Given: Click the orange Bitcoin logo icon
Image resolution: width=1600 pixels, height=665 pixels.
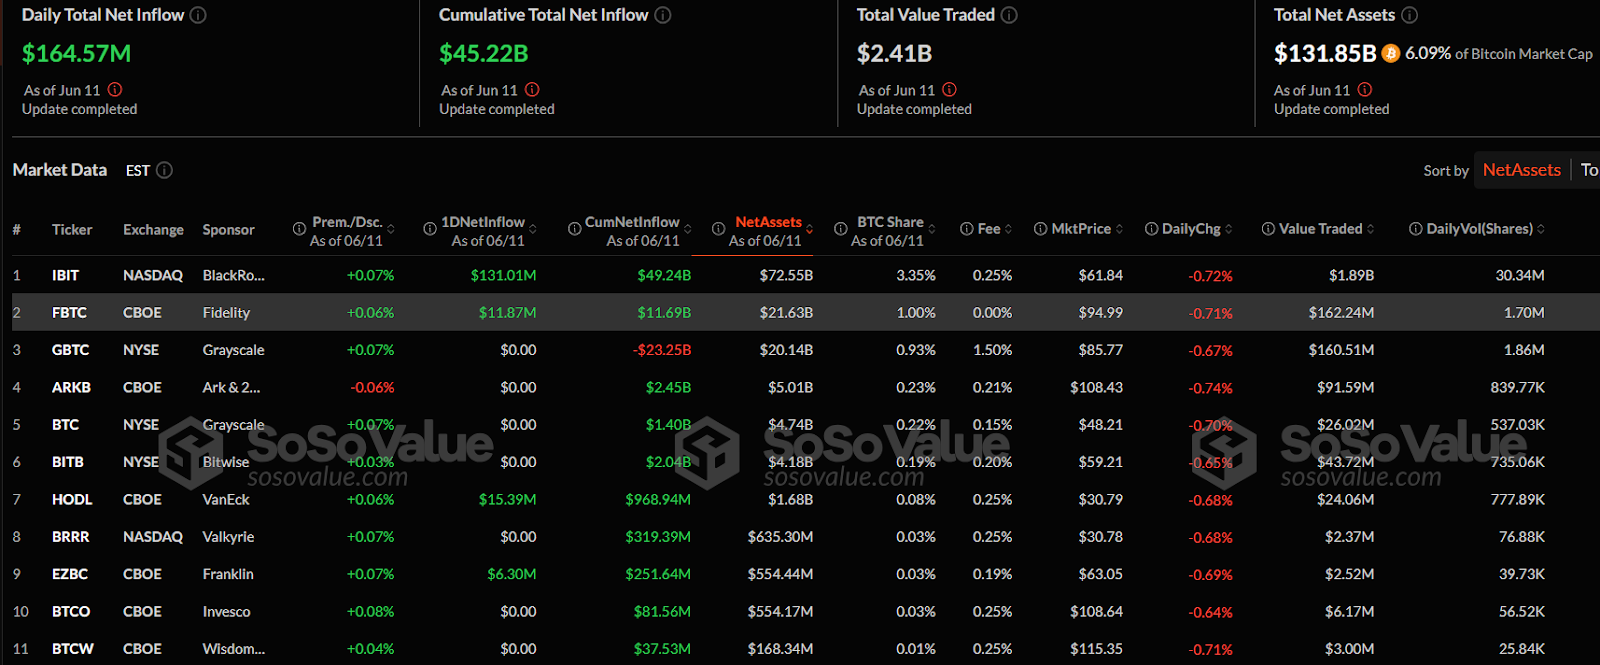Looking at the screenshot, I should [1390, 54].
